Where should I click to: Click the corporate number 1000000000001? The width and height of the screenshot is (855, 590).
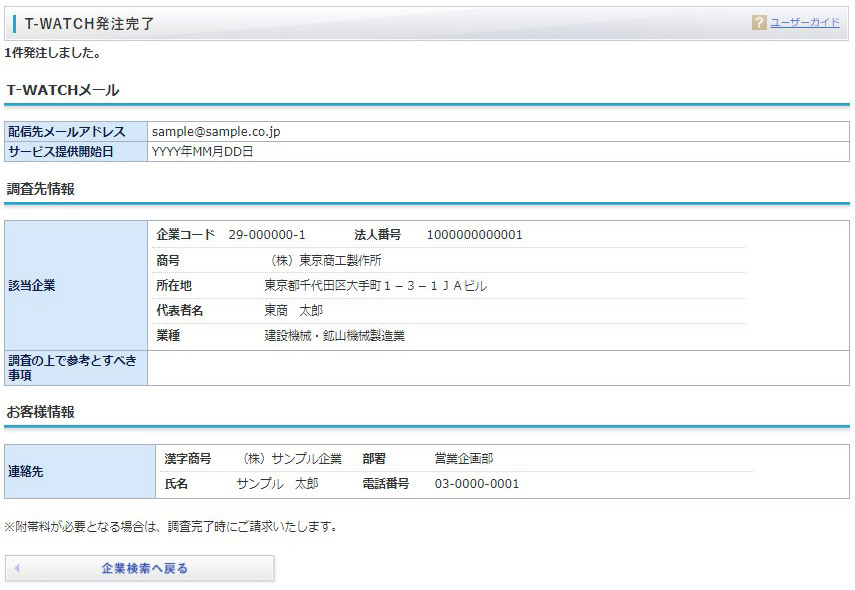[x=474, y=235]
